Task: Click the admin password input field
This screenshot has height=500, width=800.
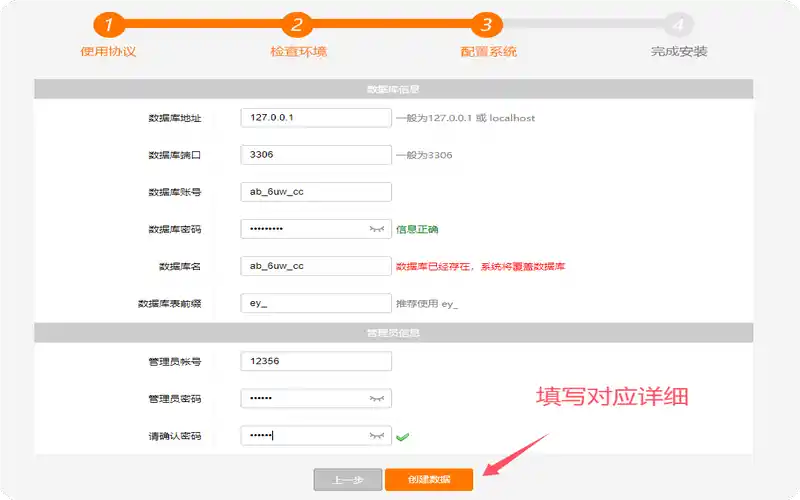Action: (x=316, y=398)
